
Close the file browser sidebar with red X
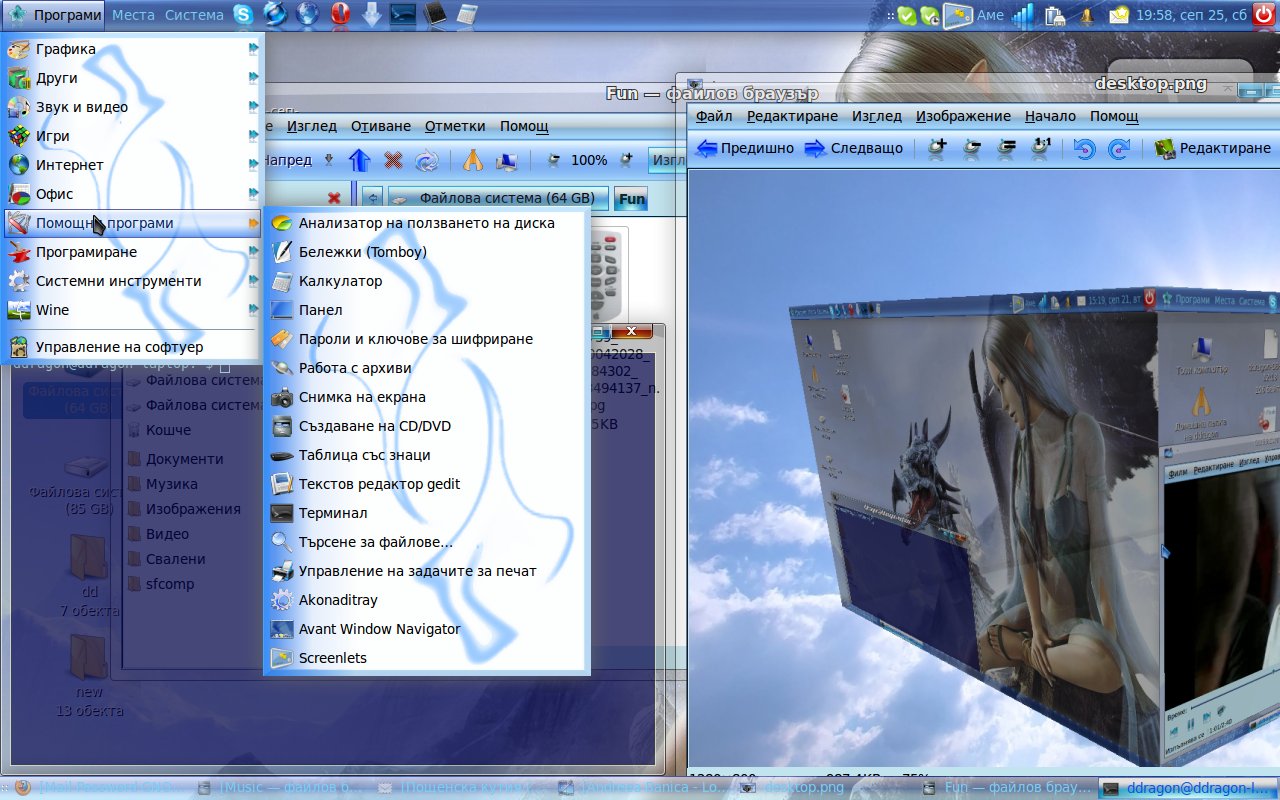(334, 198)
